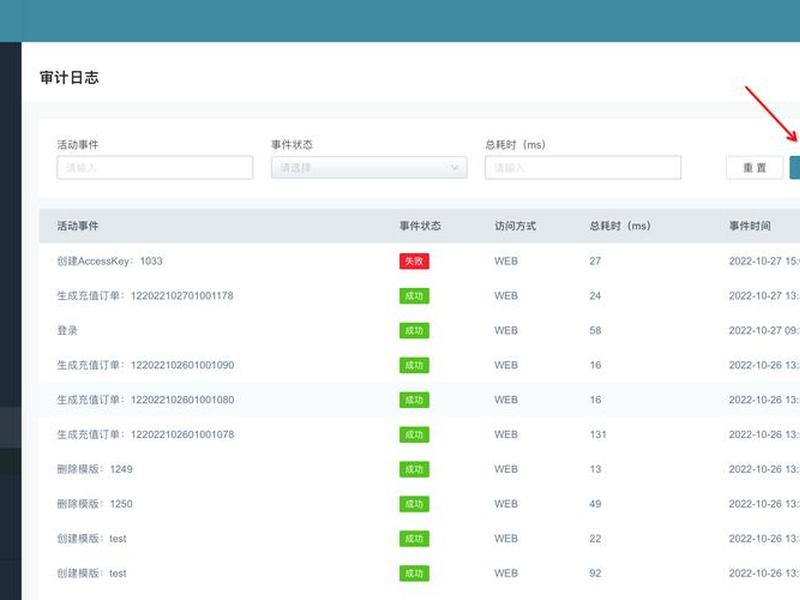Click the 事件时间 column header
Viewport: 800px width, 600px height.
(749, 226)
